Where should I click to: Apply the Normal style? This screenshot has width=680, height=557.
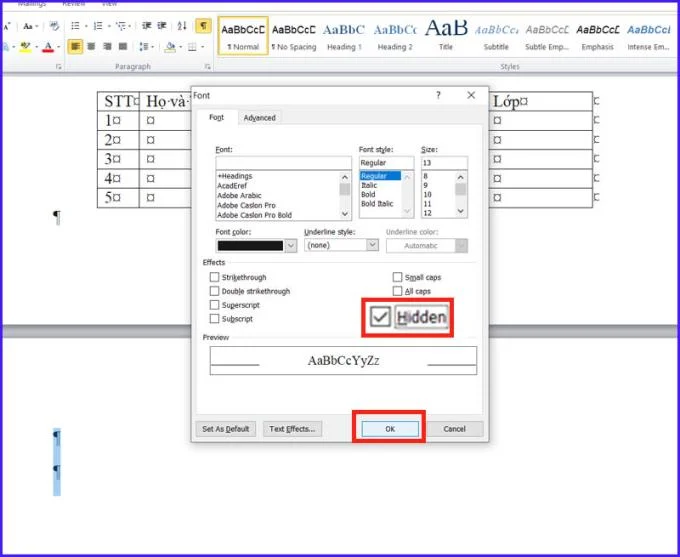tap(243, 36)
